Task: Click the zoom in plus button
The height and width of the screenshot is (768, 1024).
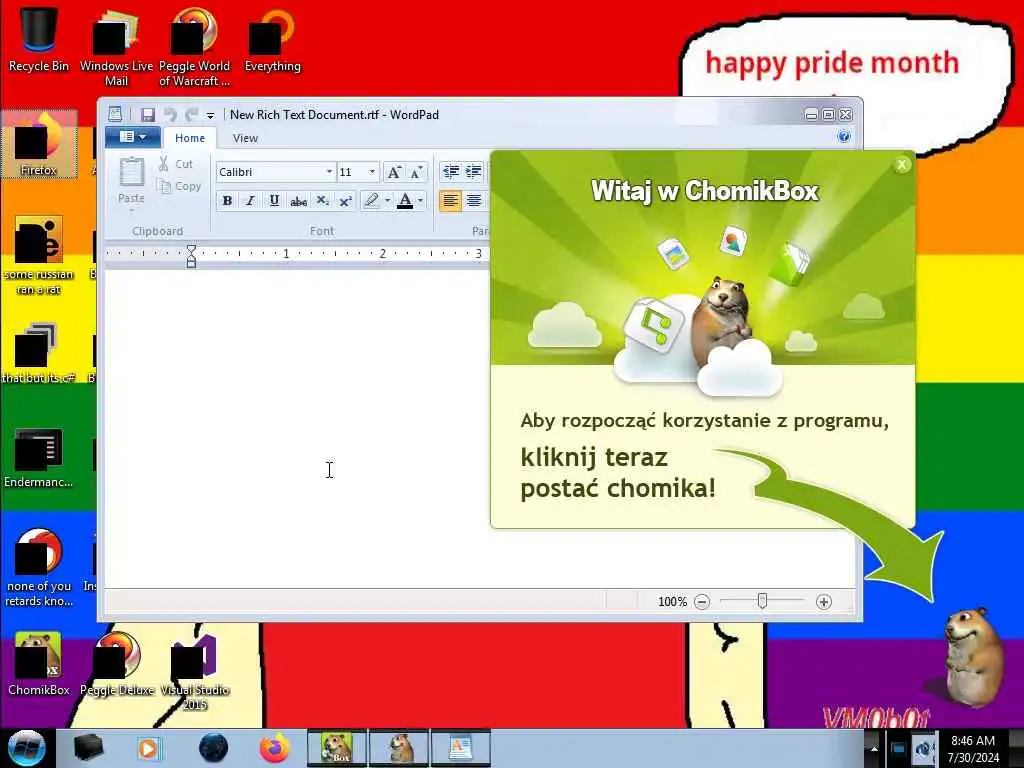Action: click(x=824, y=601)
